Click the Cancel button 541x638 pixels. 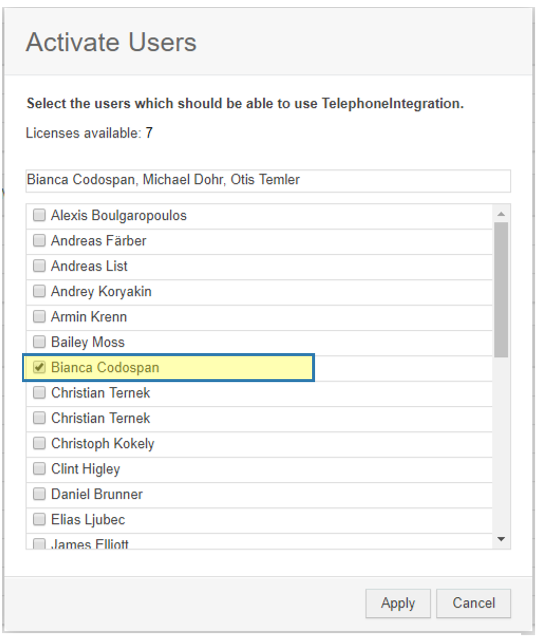(x=473, y=603)
